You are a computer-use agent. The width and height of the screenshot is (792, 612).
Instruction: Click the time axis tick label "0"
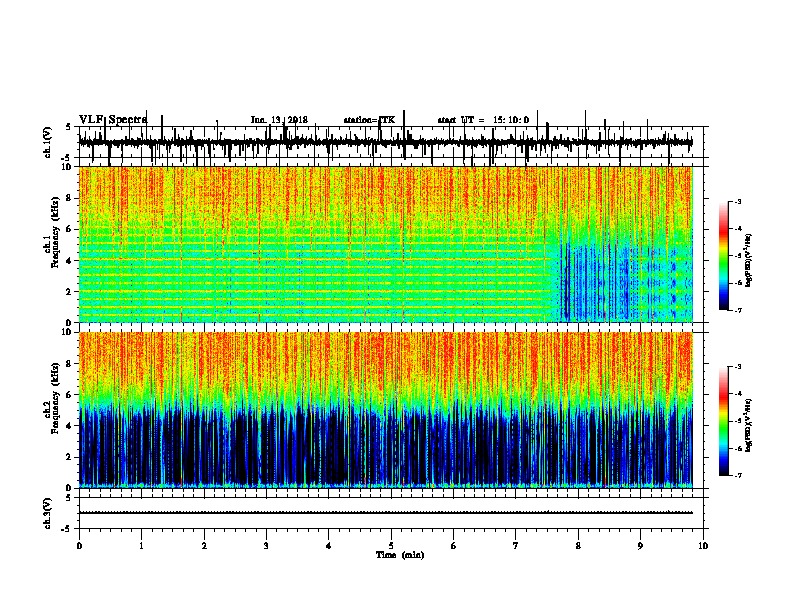pos(79,545)
